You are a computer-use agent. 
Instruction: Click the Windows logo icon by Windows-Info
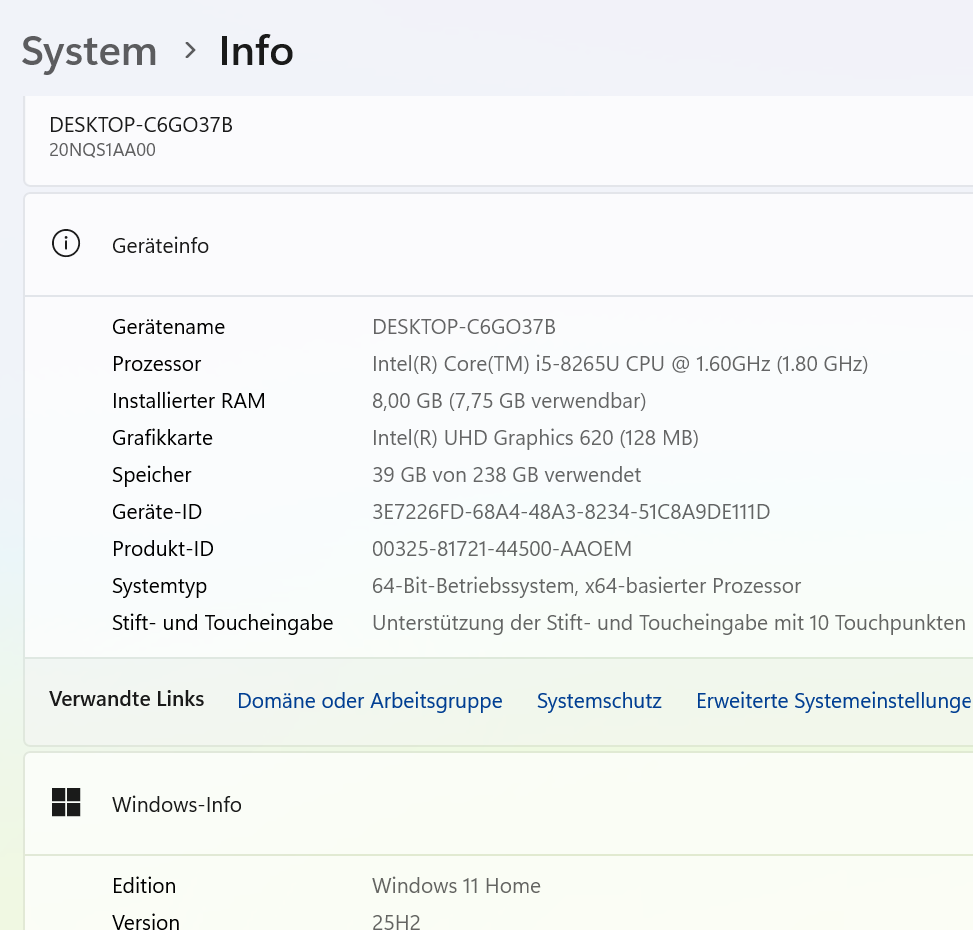tap(66, 802)
